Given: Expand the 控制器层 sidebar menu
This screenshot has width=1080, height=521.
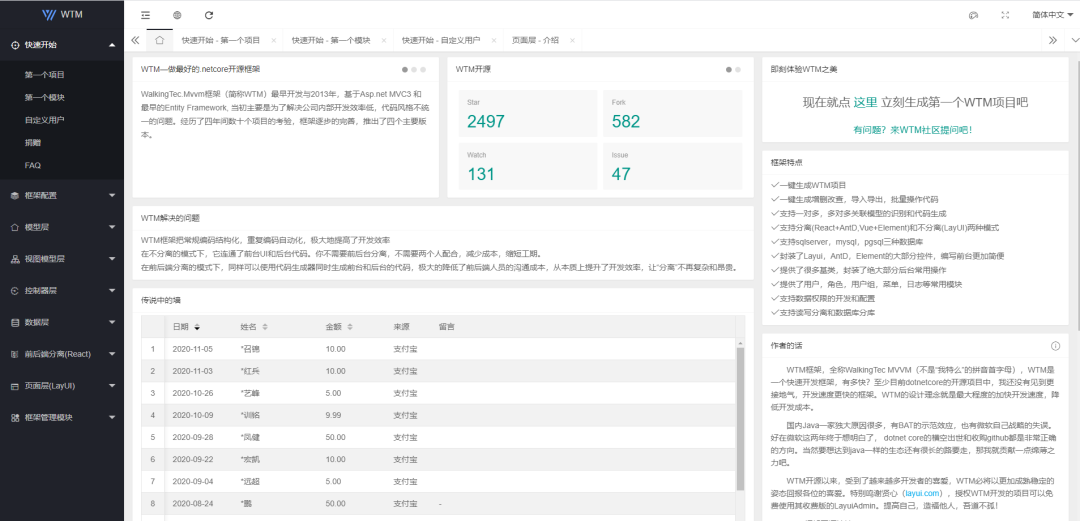Looking at the screenshot, I should (62, 291).
